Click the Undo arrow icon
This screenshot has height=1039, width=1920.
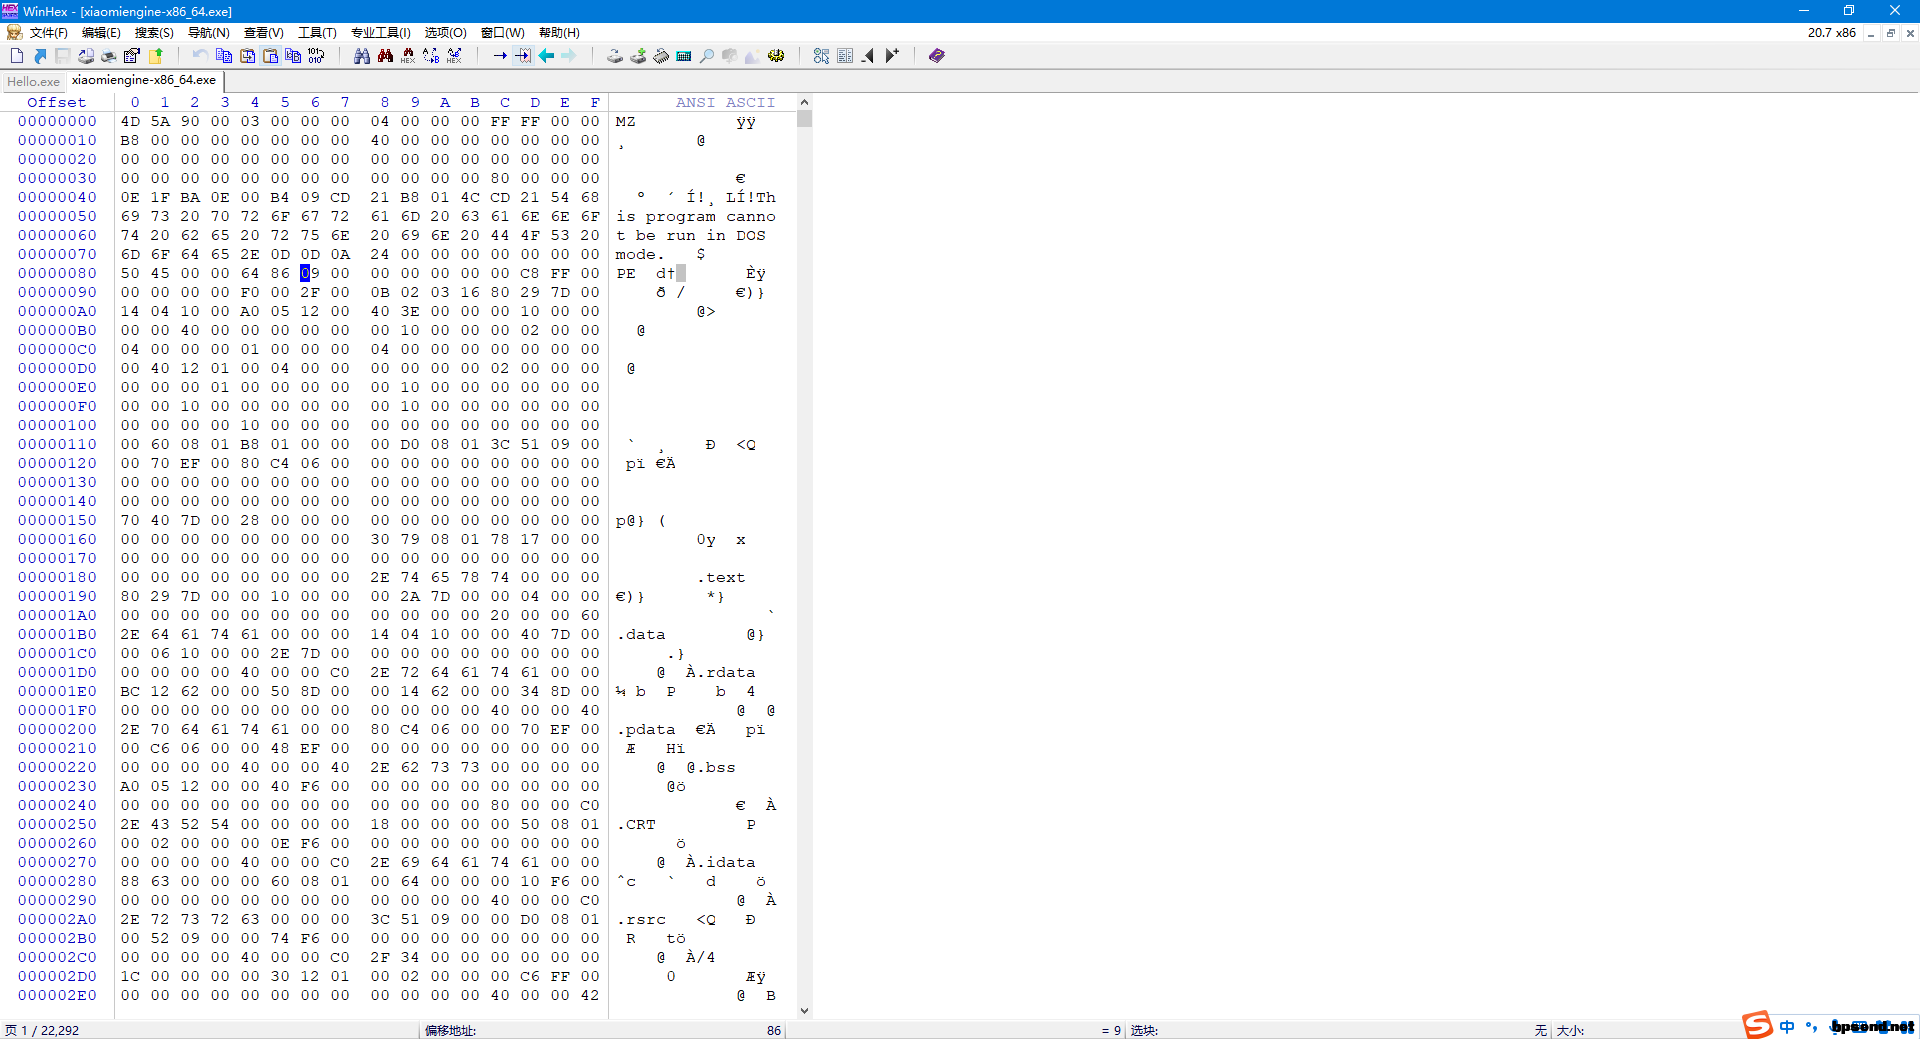200,56
